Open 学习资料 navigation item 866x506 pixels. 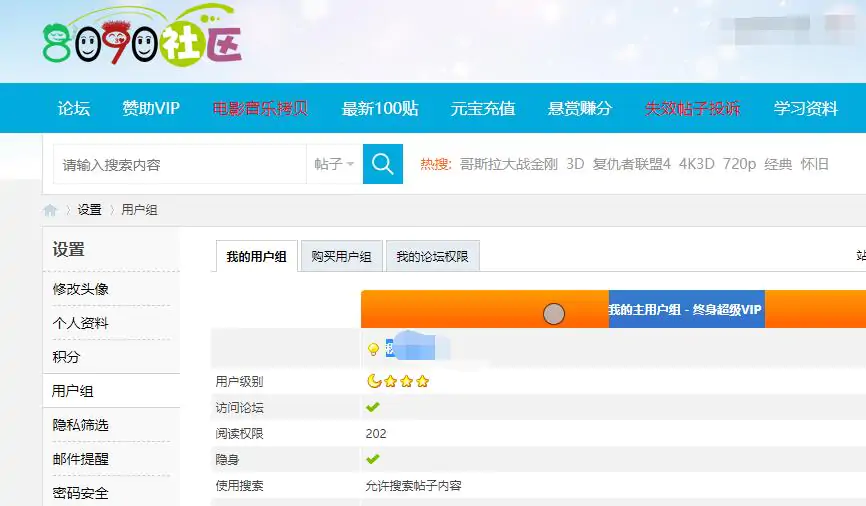pyautogui.click(x=806, y=108)
